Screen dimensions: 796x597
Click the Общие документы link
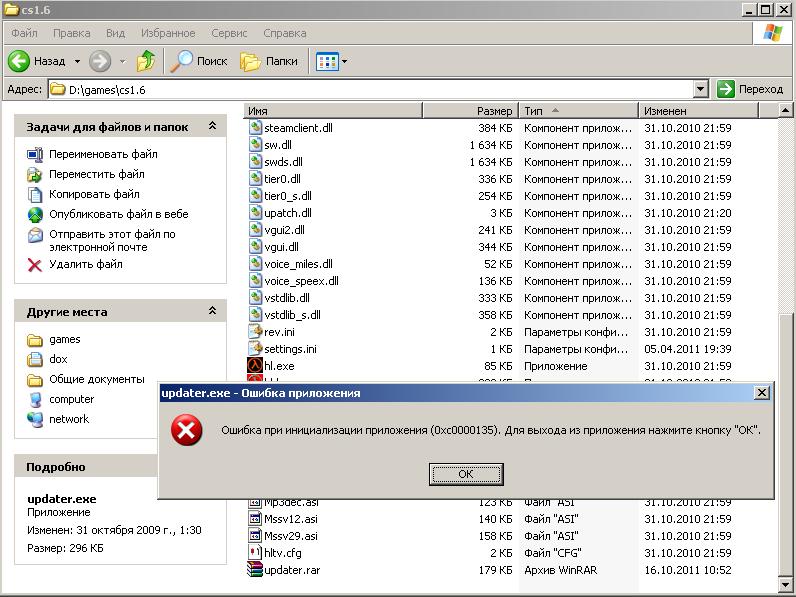[96, 379]
